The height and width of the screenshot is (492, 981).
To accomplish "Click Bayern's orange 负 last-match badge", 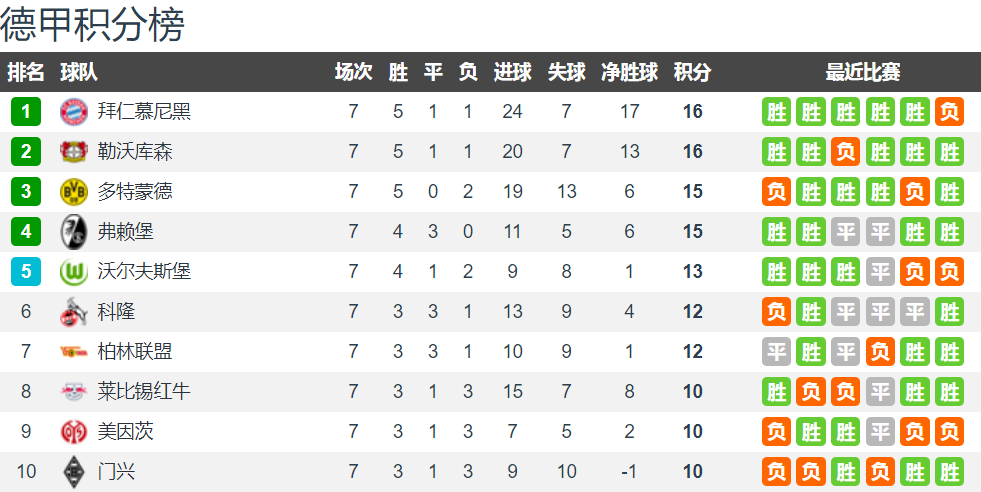I will tap(949, 112).
